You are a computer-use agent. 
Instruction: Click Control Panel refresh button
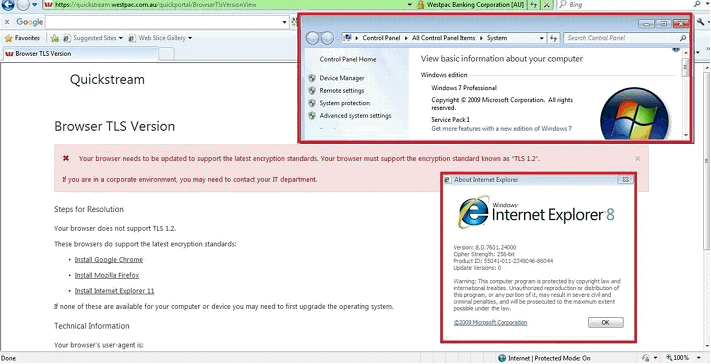554,38
